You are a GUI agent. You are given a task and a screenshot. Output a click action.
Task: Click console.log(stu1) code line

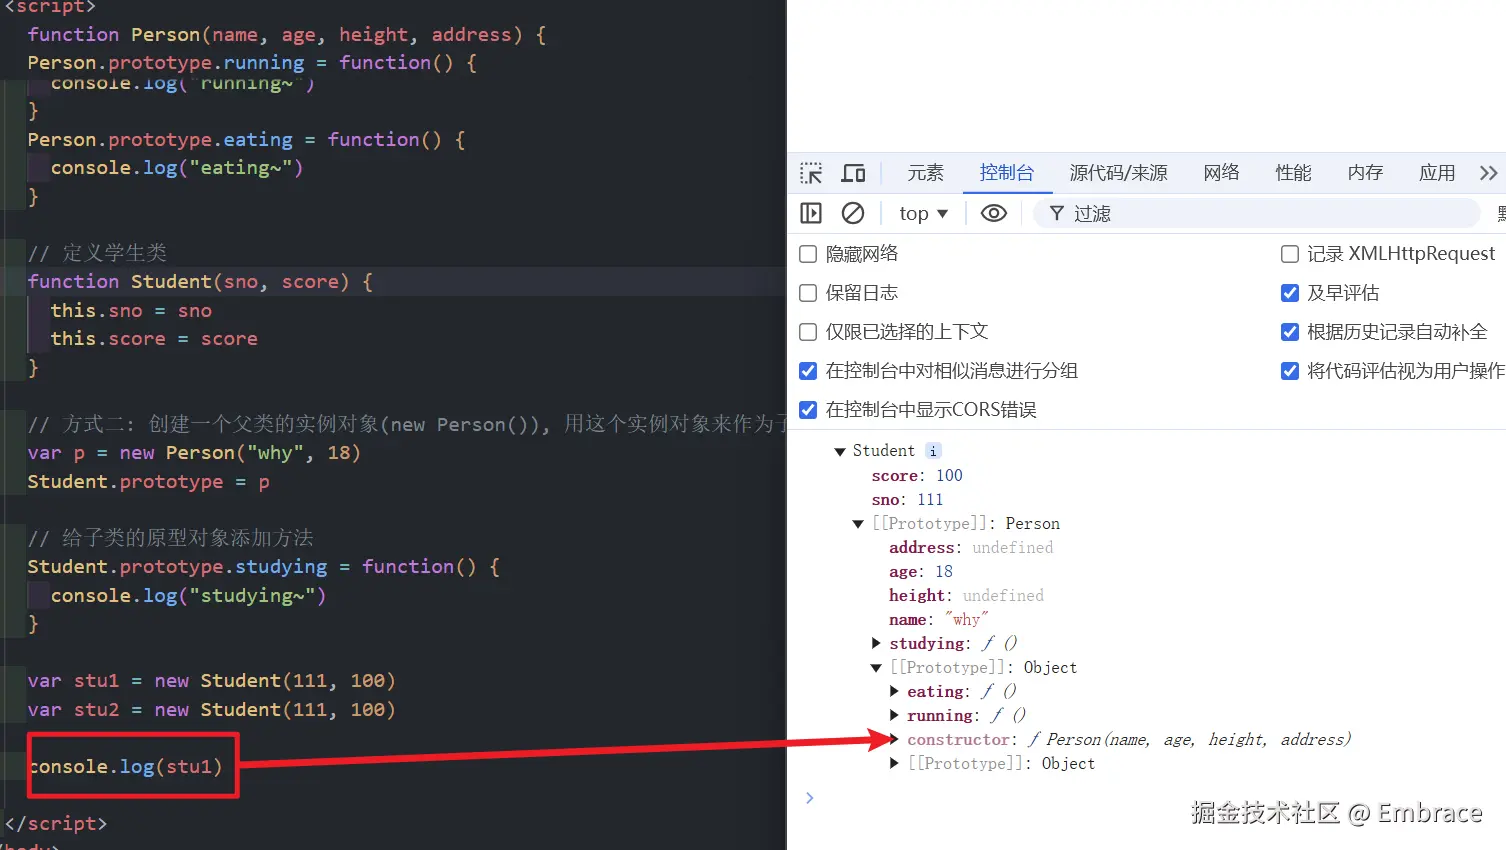click(x=125, y=767)
